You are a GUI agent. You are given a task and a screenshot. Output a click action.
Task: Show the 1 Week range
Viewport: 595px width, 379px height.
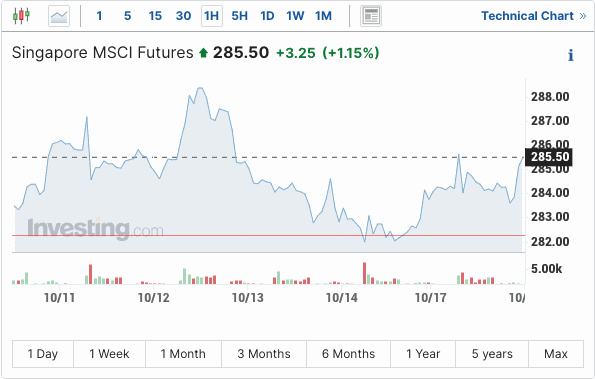(x=109, y=354)
